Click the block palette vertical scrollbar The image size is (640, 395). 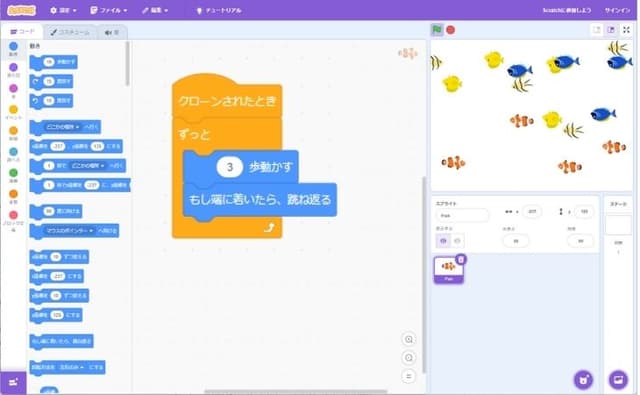click(x=128, y=63)
